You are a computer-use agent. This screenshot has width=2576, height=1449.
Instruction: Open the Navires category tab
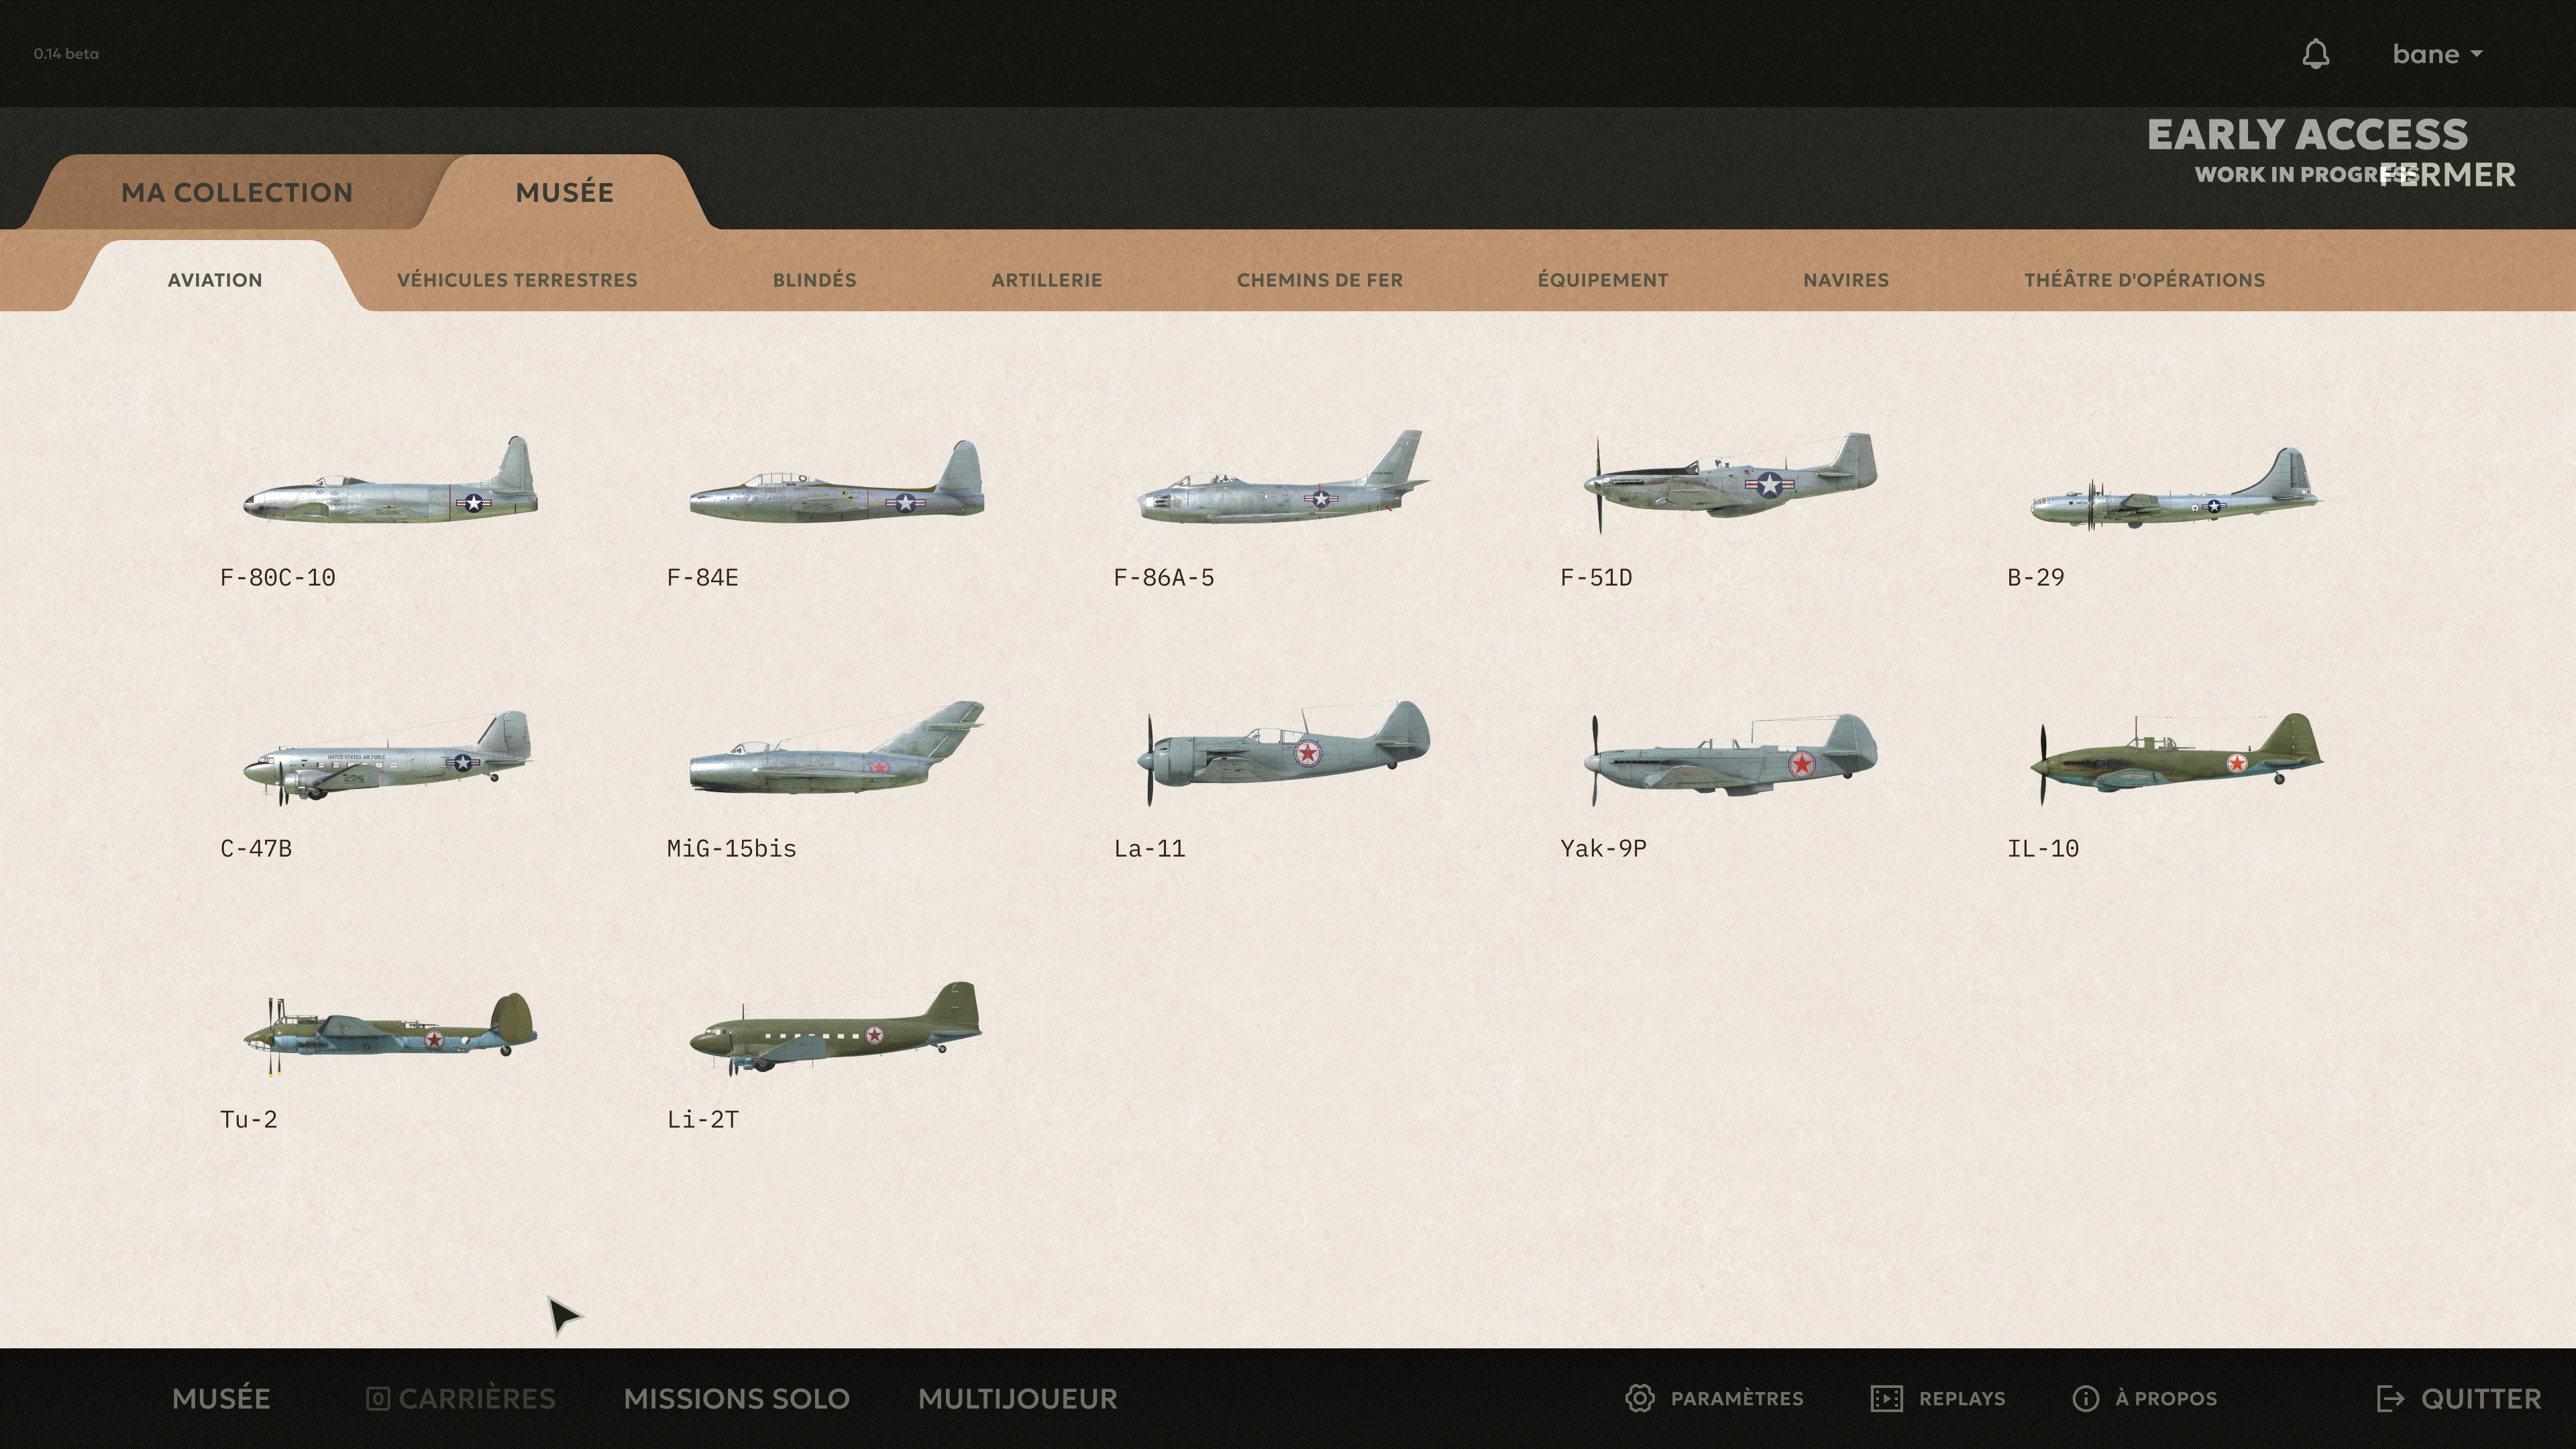coord(1846,280)
